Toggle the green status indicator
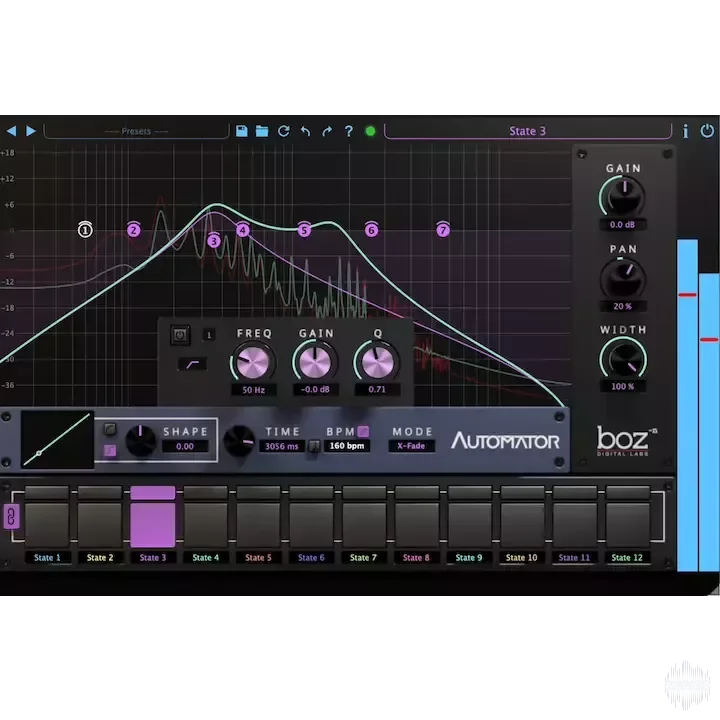 pyautogui.click(x=370, y=131)
